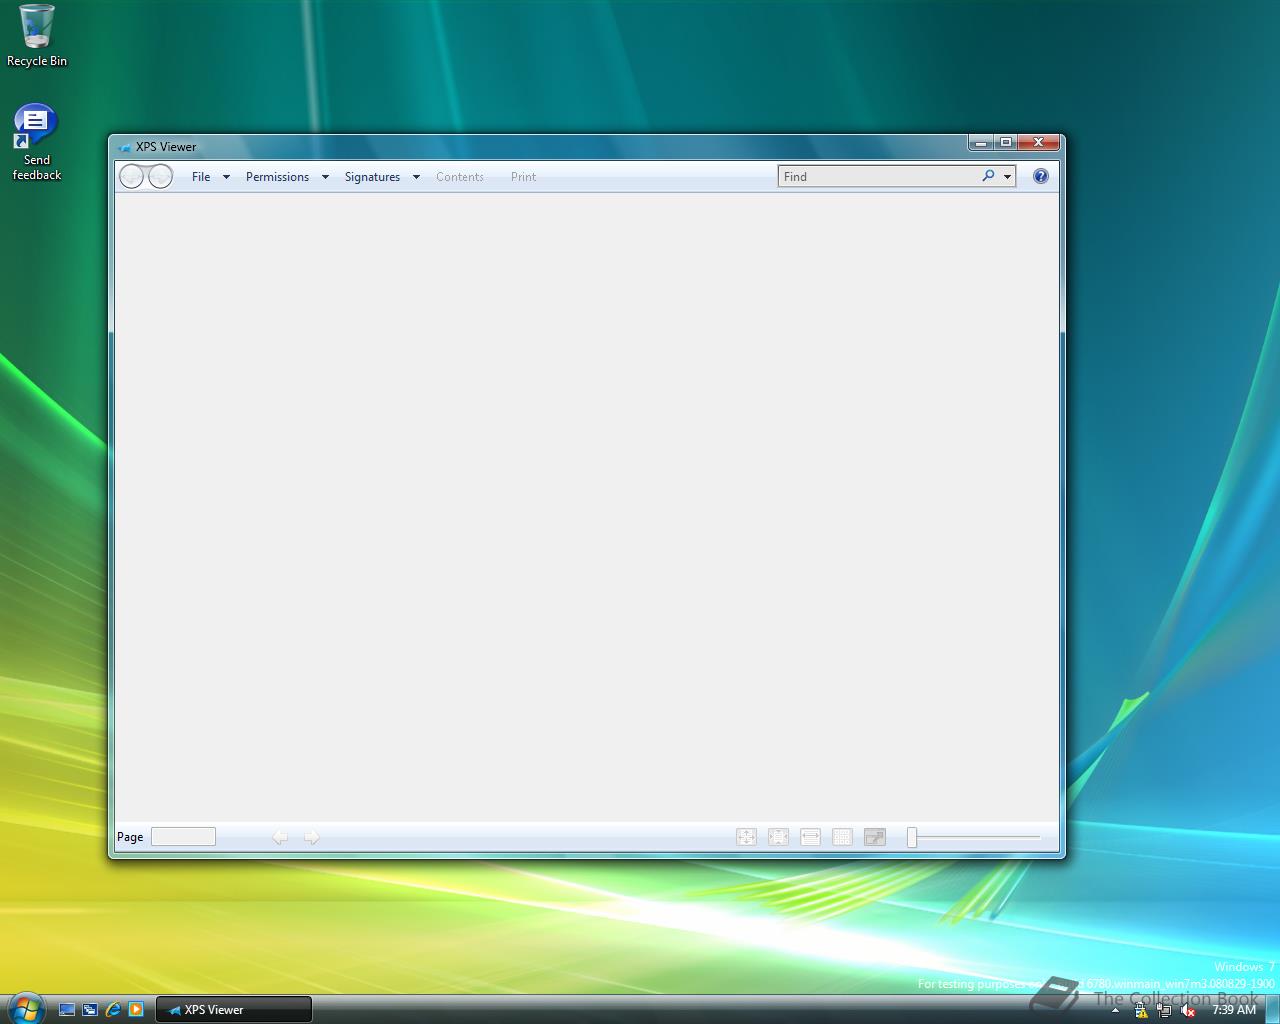Screen dimensions: 1280x1024
Task: Click Show Desktop in Quick Launch
Action: (x=67, y=1010)
